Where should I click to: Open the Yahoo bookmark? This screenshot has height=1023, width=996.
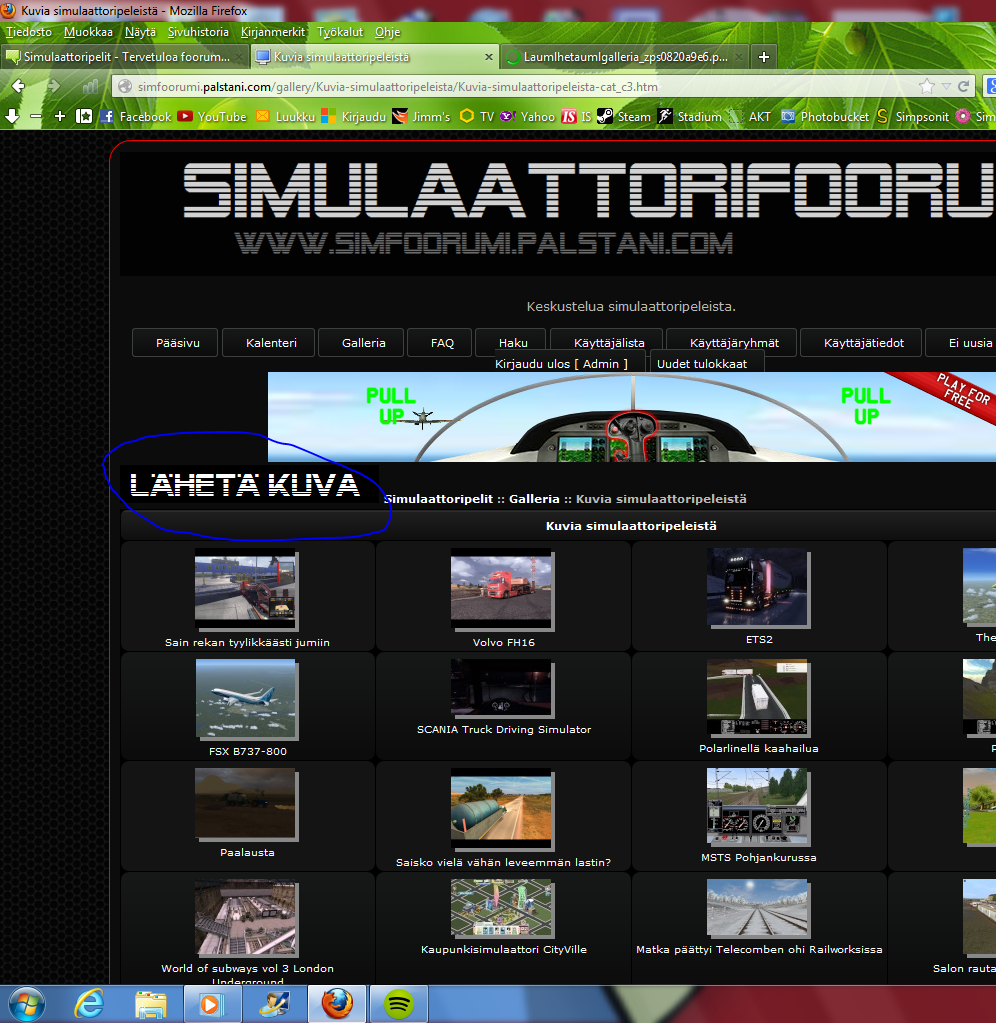click(x=528, y=116)
